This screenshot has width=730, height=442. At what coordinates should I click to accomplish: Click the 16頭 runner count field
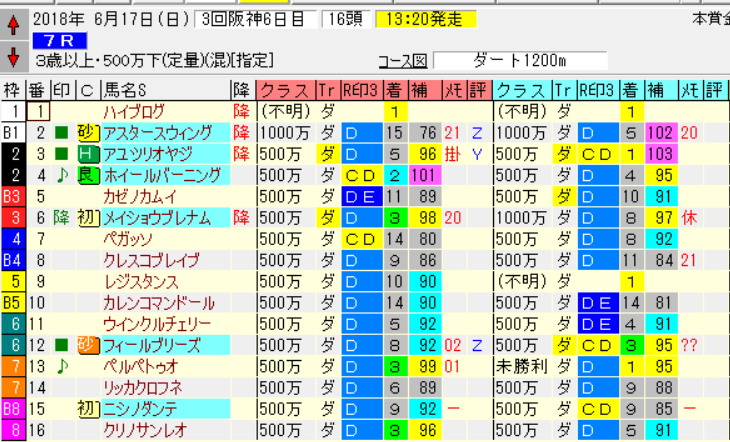[x=346, y=20]
